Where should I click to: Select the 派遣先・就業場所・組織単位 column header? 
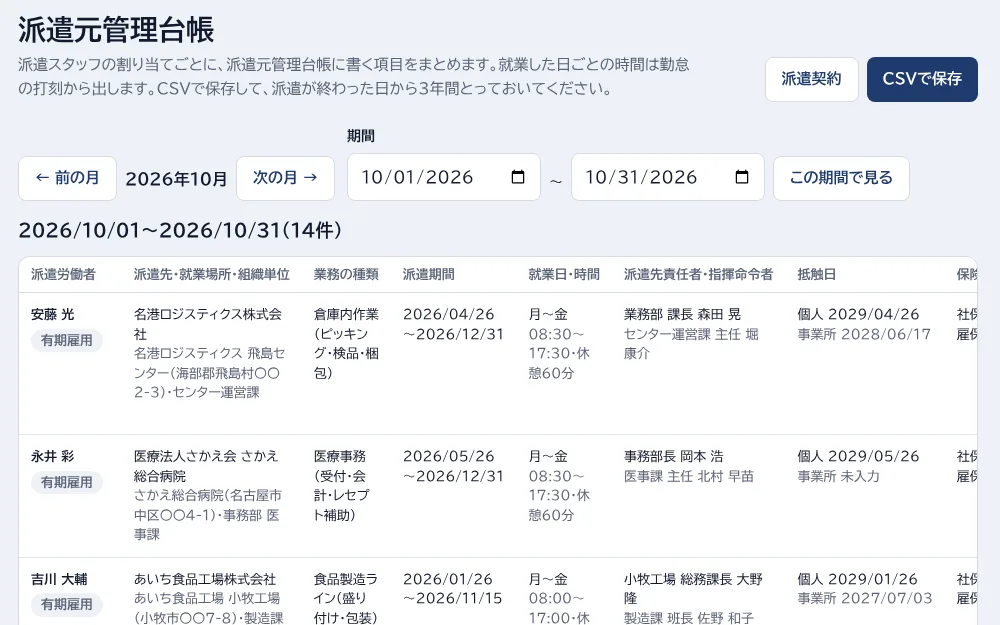(212, 274)
